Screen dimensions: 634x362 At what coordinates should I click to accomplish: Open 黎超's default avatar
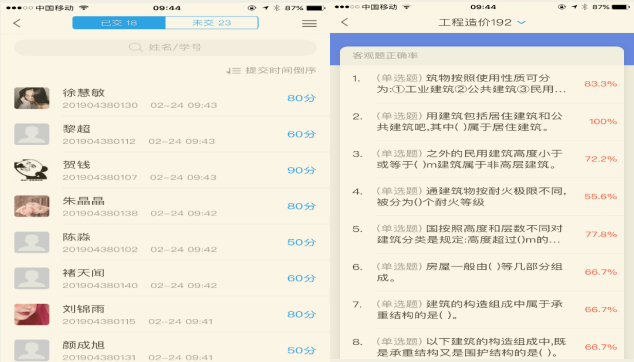[32, 134]
